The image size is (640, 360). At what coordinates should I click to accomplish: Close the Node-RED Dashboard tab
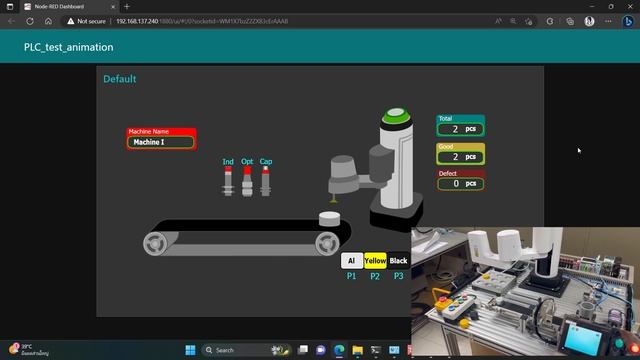pyautogui.click(x=113, y=7)
